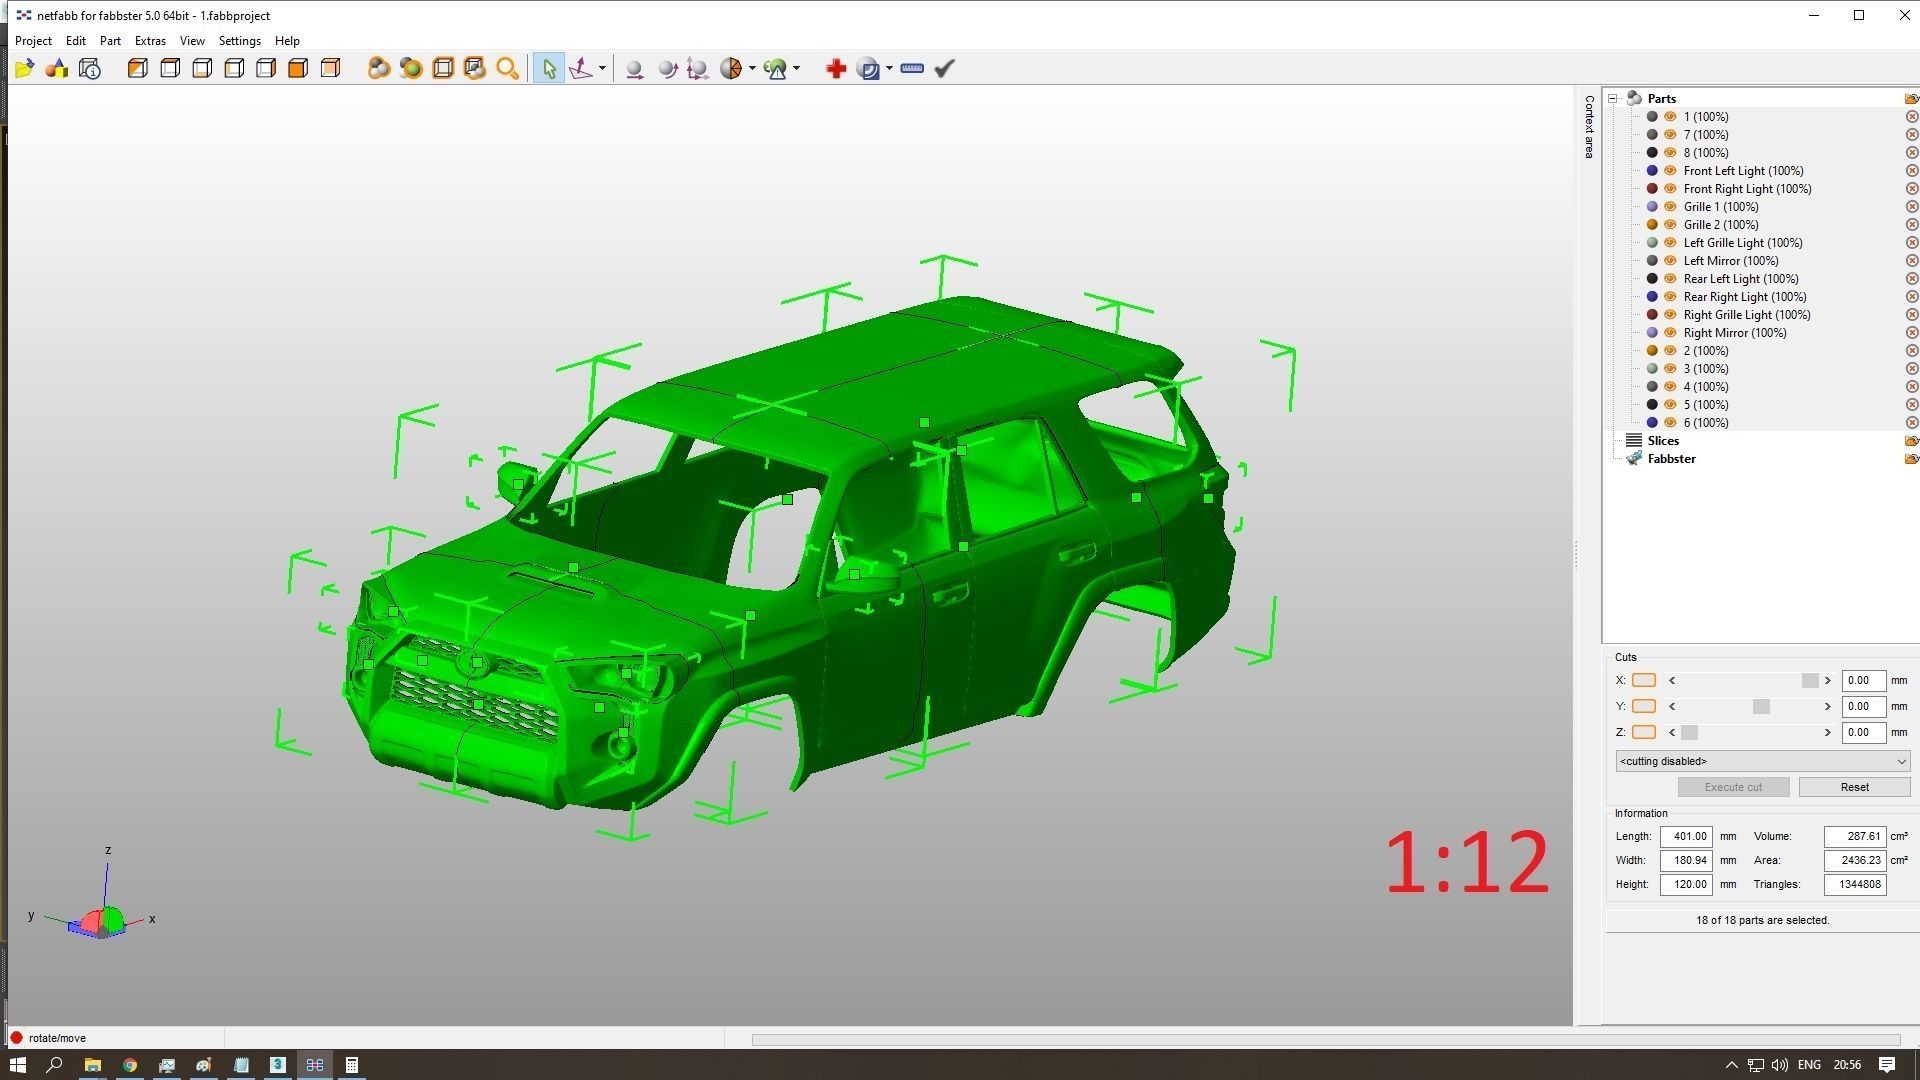Open the Windows Start menu
This screenshot has width=1920, height=1080.
17,1065
